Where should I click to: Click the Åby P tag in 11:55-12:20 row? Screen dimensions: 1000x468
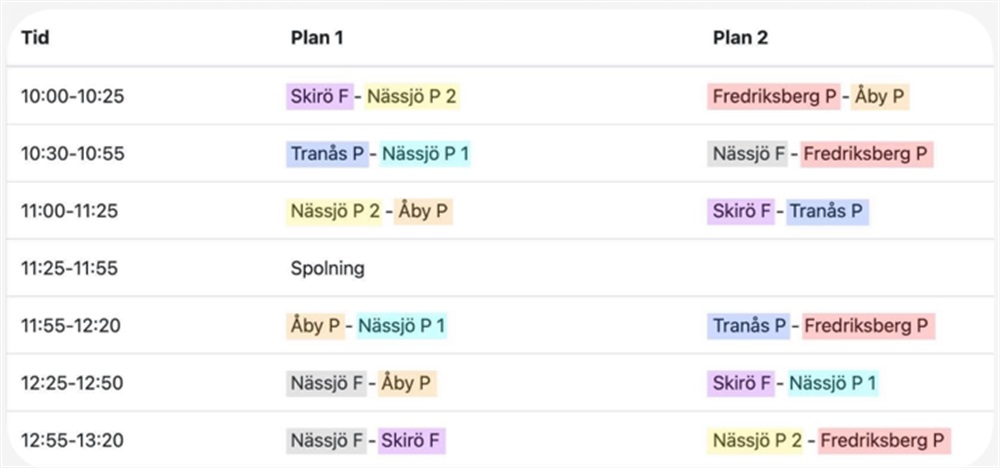coord(314,326)
